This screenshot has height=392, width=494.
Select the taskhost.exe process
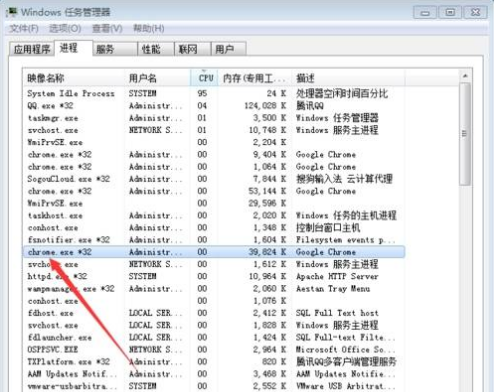[214, 216]
